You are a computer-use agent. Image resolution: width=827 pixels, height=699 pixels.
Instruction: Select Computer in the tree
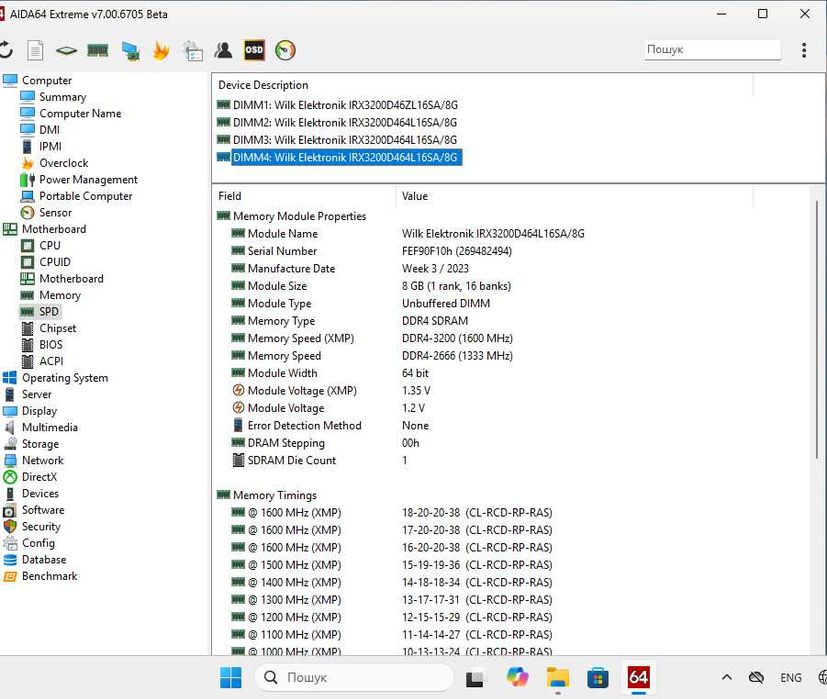46,80
